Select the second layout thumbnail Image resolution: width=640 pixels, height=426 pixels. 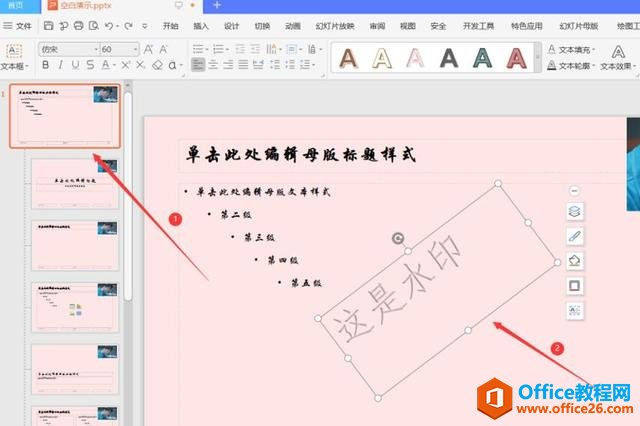pyautogui.click(x=75, y=184)
